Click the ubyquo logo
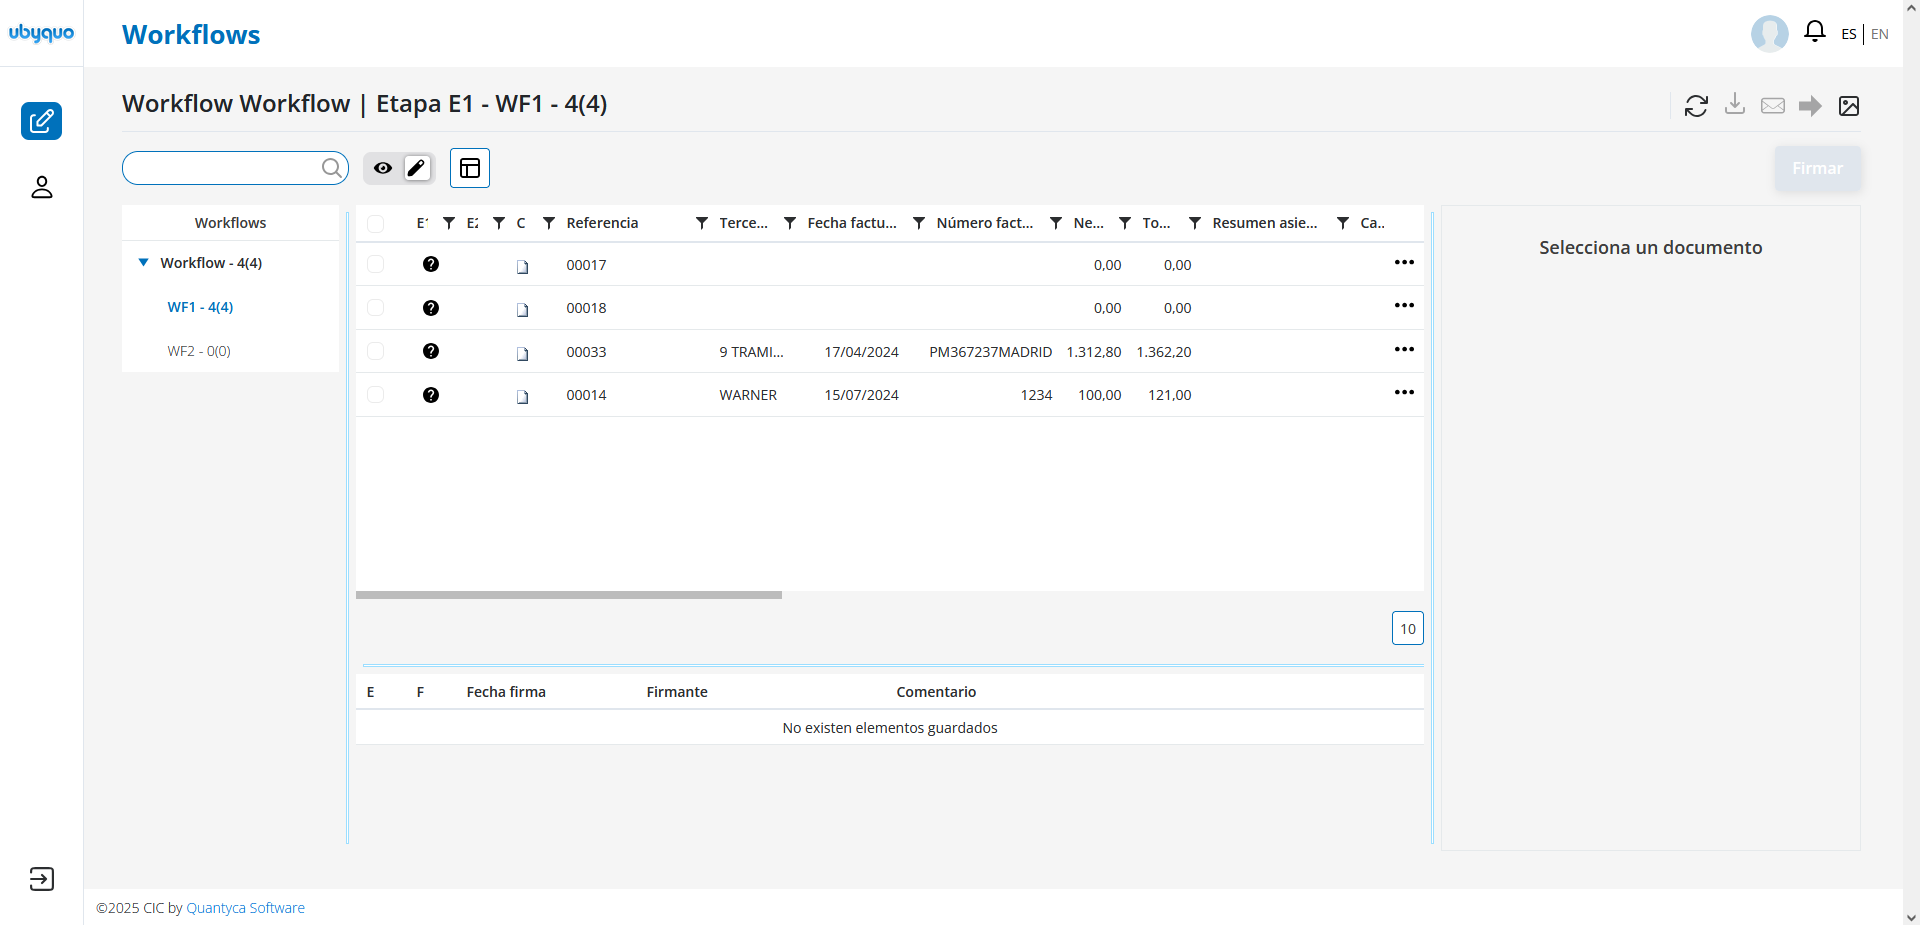 (41, 33)
